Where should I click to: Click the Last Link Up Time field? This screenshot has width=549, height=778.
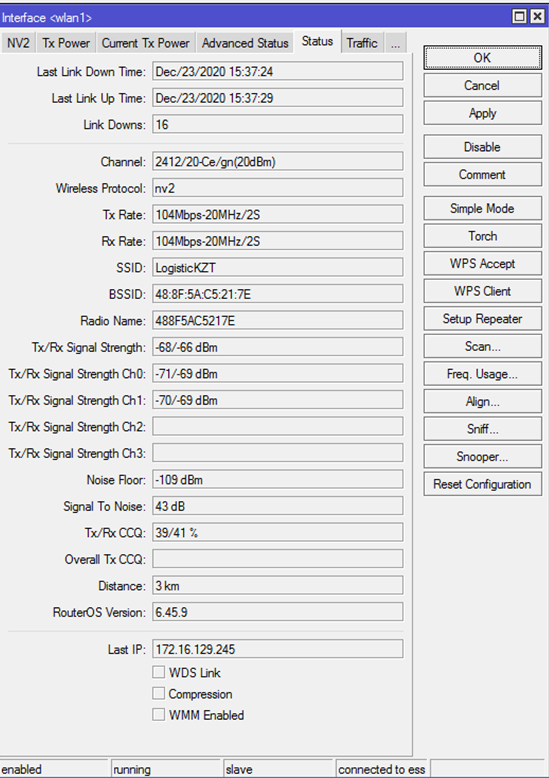(277, 98)
